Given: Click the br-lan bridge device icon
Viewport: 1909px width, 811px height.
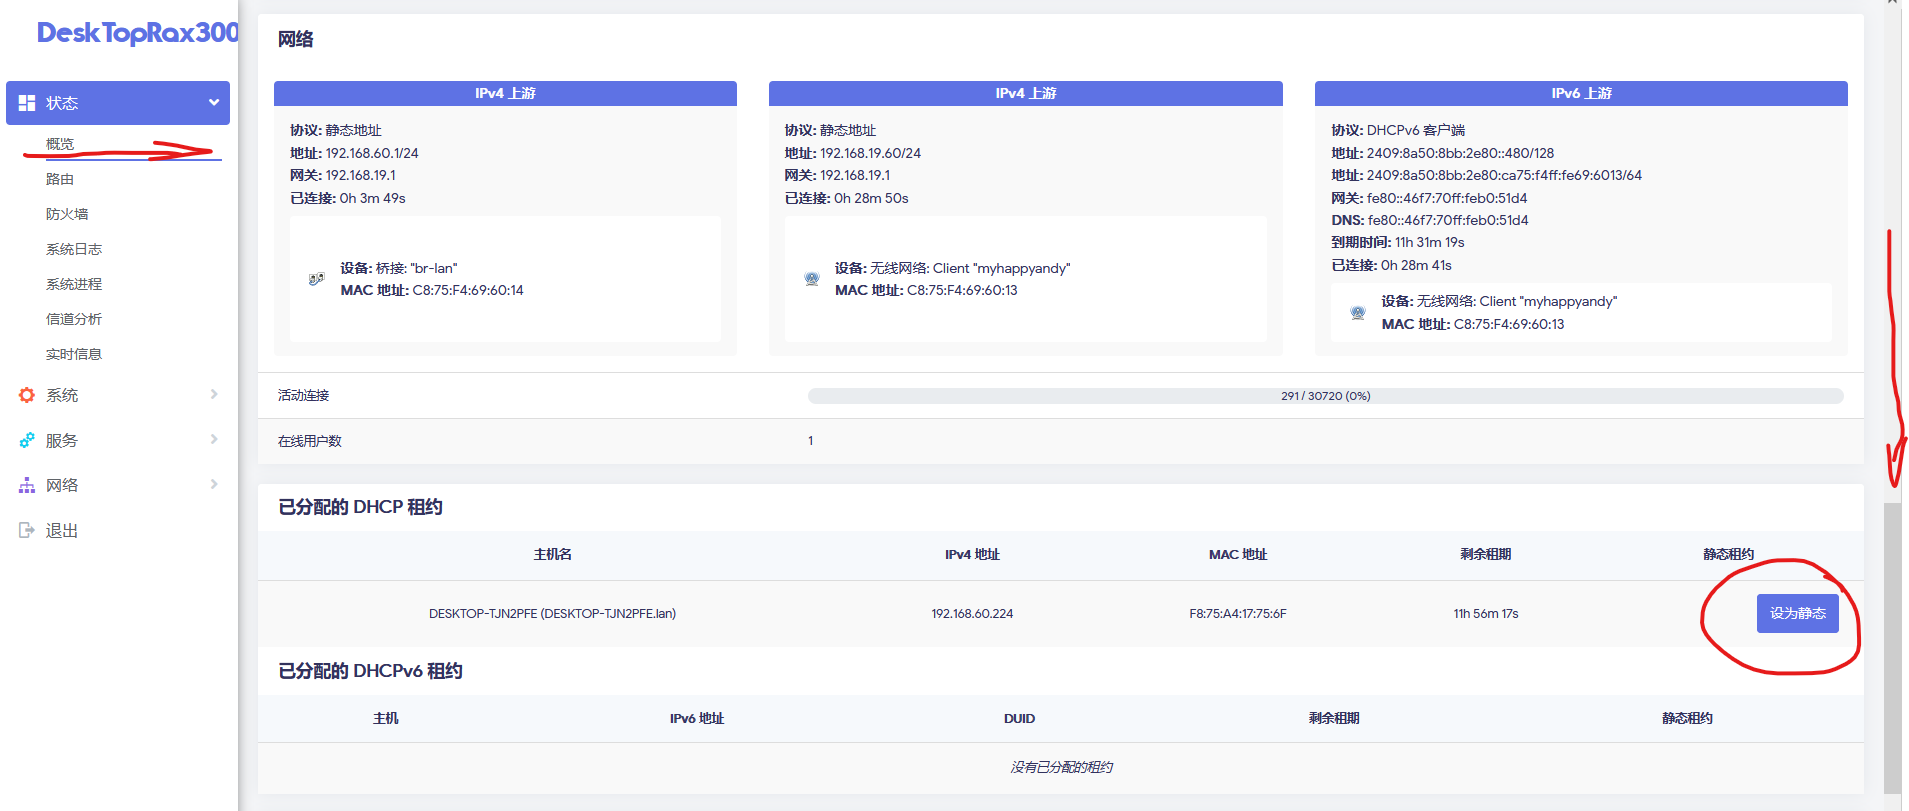Looking at the screenshot, I should pos(316,279).
